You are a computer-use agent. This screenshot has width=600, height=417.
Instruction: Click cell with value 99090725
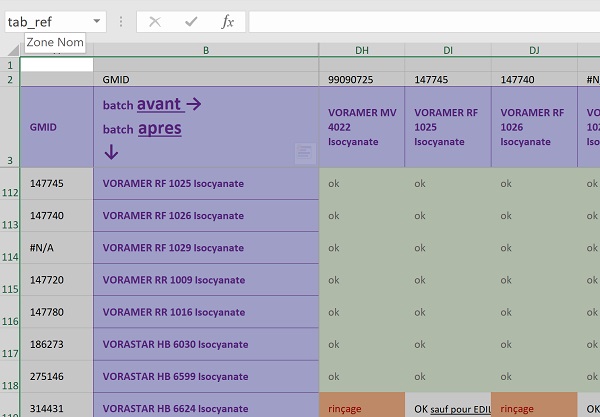click(362, 79)
